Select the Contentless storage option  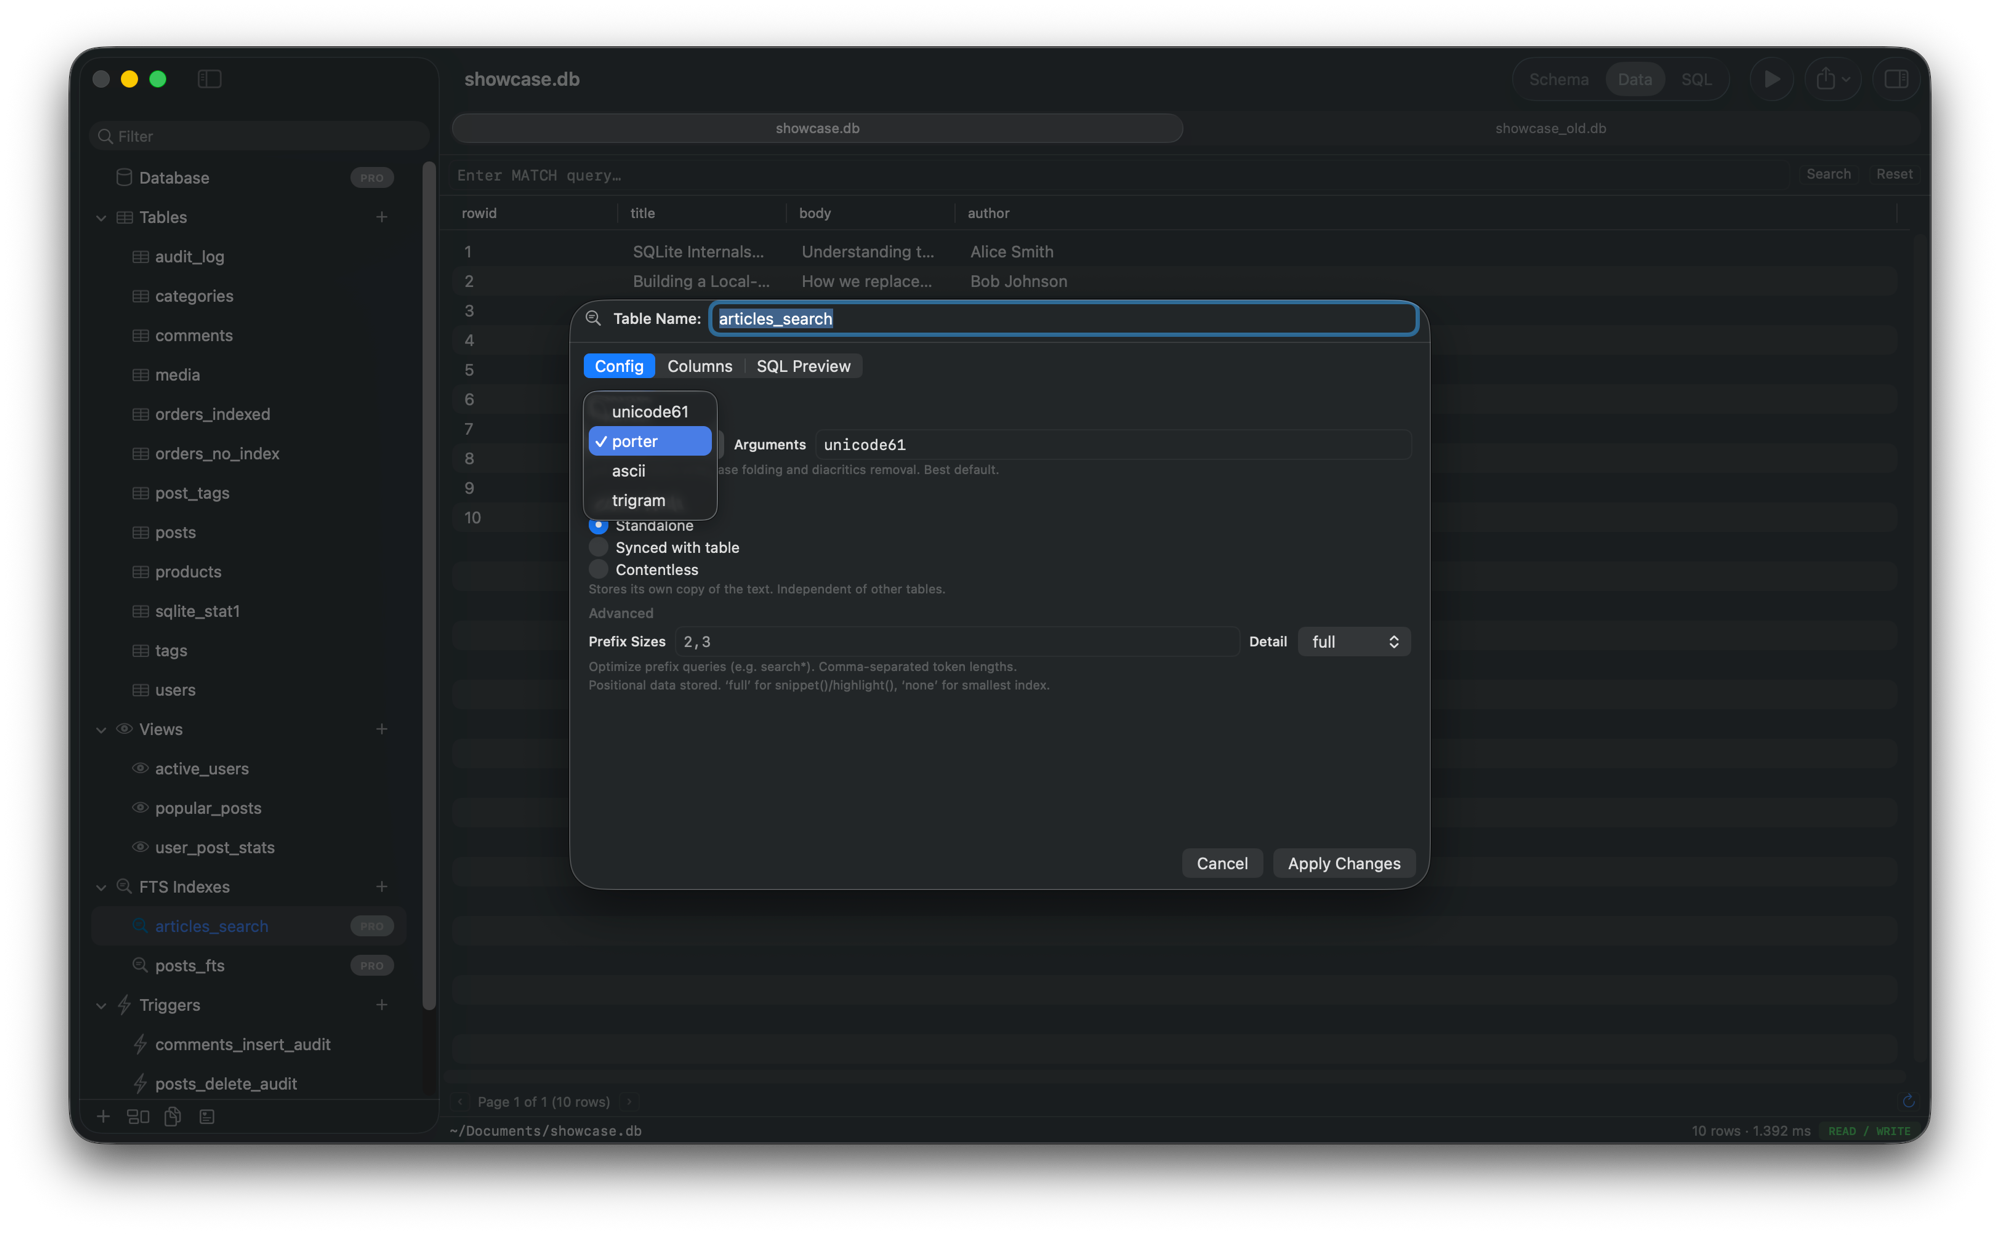coord(598,569)
